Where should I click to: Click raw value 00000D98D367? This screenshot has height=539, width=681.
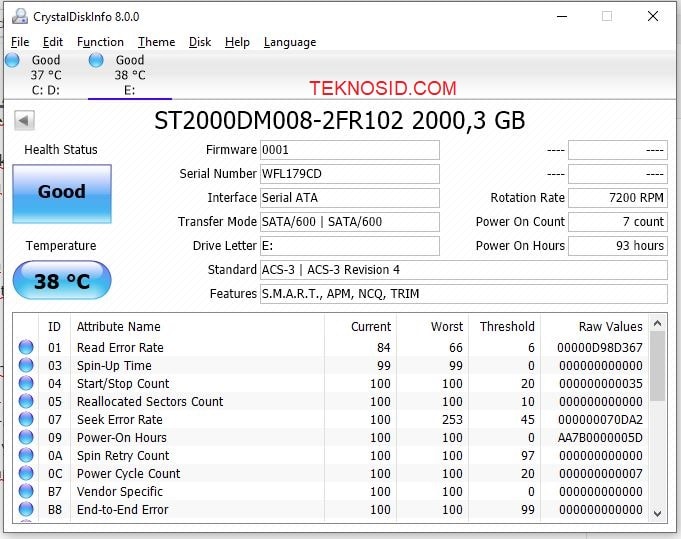pyautogui.click(x=599, y=347)
